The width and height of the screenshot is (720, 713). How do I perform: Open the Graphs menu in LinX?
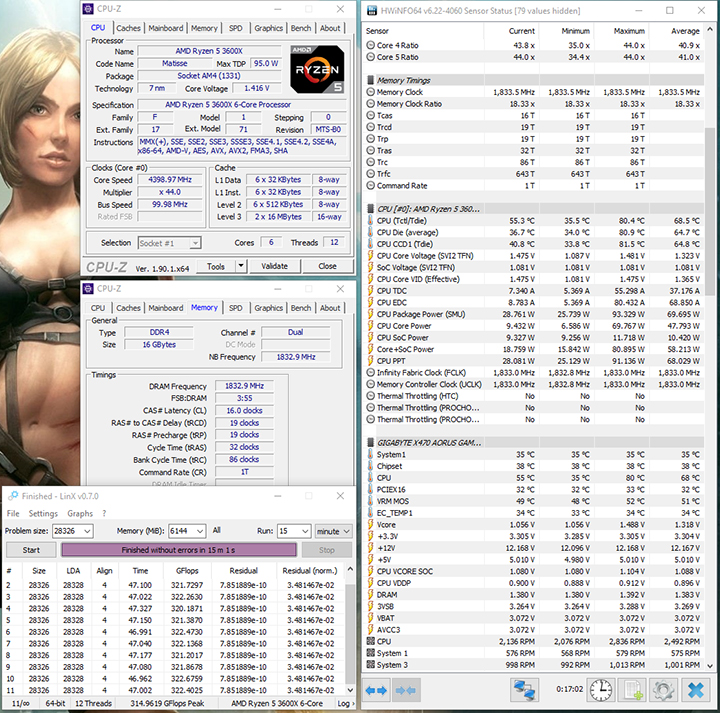tap(80, 513)
